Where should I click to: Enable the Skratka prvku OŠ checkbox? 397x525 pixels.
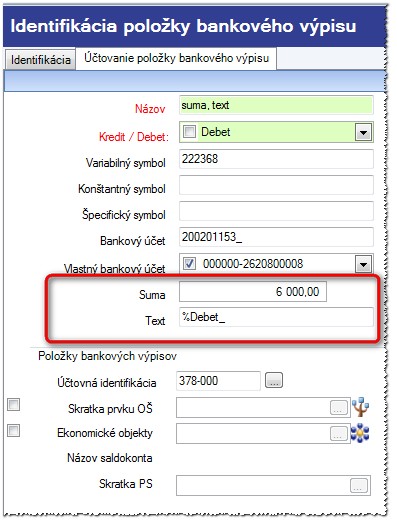click(13, 405)
